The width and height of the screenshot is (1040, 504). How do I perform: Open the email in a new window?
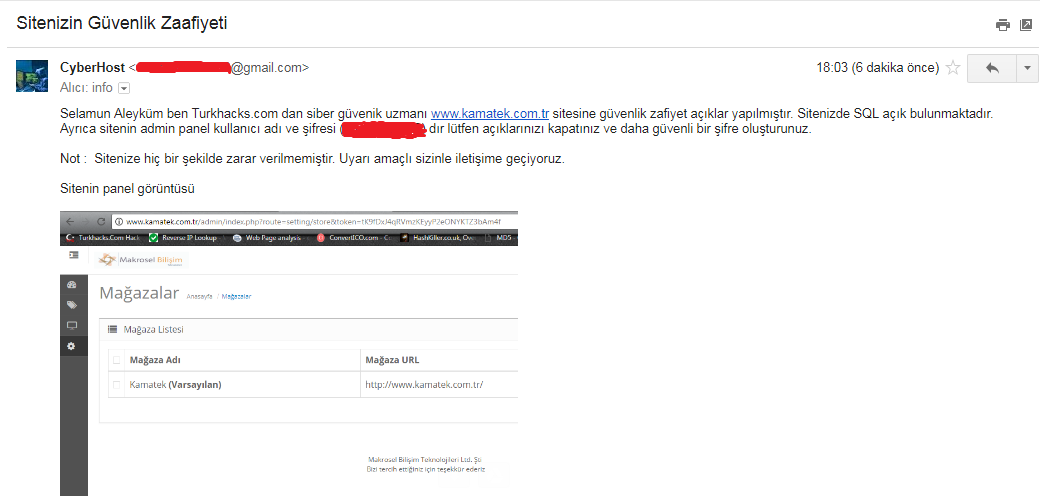pos(1025,25)
